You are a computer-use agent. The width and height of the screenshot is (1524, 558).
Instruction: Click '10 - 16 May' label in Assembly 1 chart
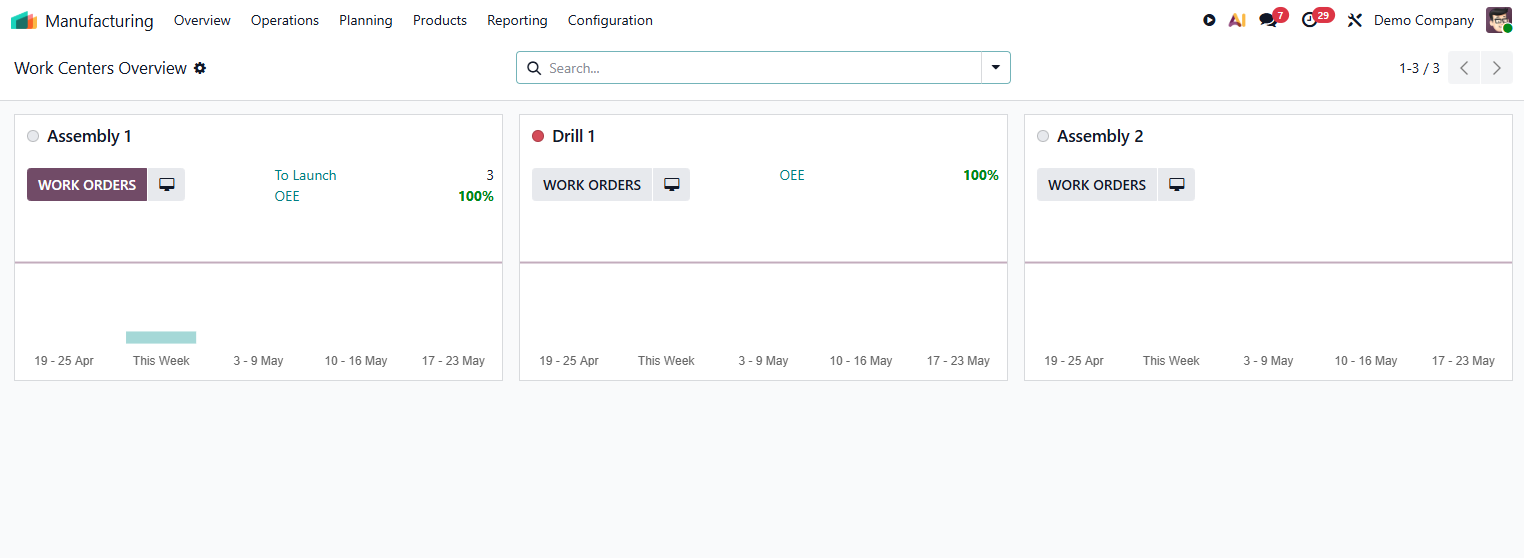[356, 361]
